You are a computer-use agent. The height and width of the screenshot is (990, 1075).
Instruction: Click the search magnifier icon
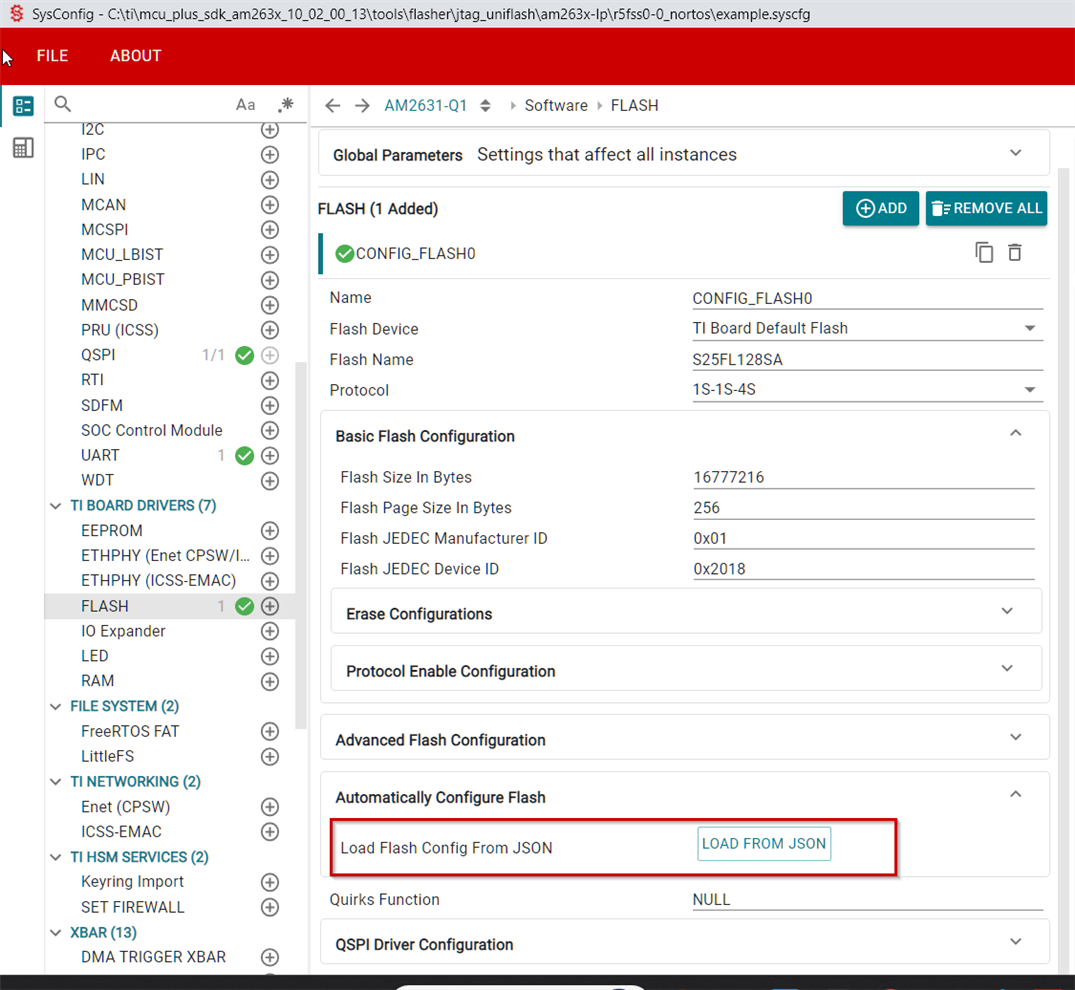pos(62,104)
